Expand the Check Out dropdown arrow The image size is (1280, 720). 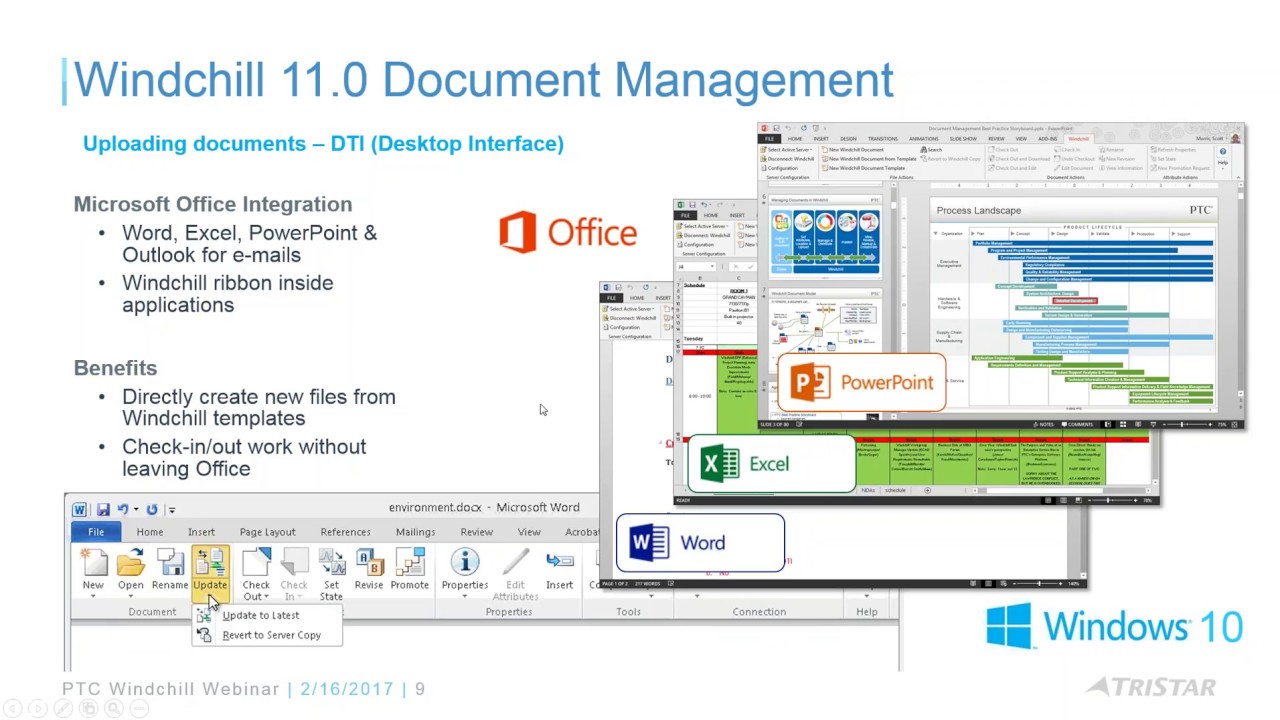point(265,597)
